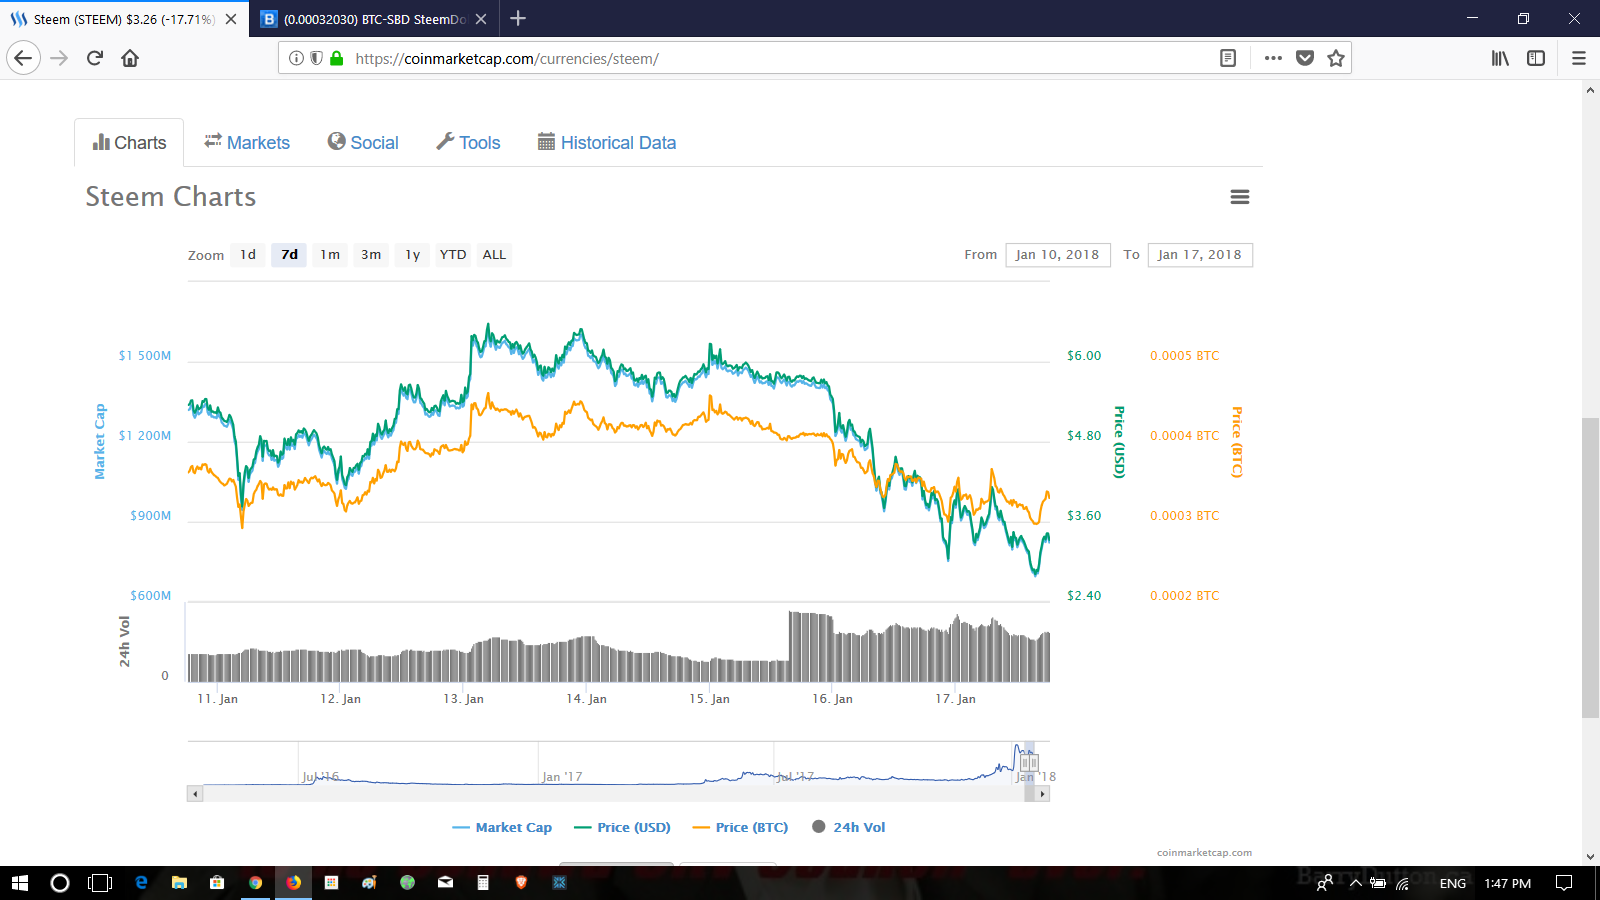Toggle the 24h Vol series in legend
1600x900 pixels.
point(849,827)
